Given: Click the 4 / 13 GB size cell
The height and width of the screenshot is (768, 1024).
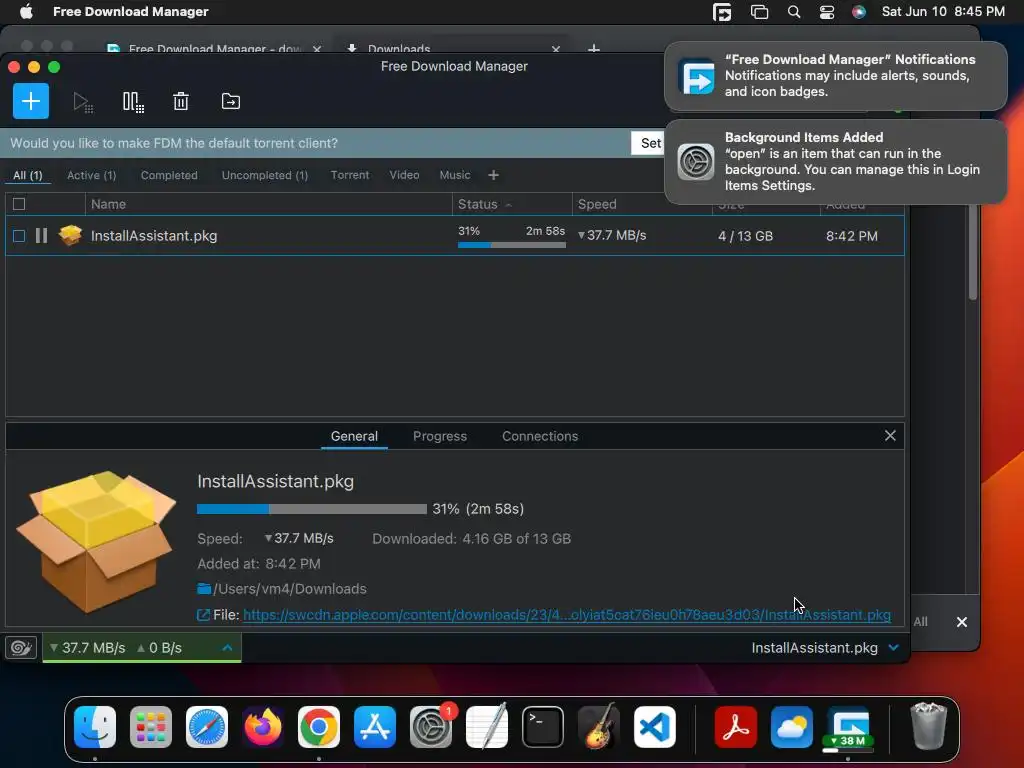Looking at the screenshot, I should click(x=745, y=236).
